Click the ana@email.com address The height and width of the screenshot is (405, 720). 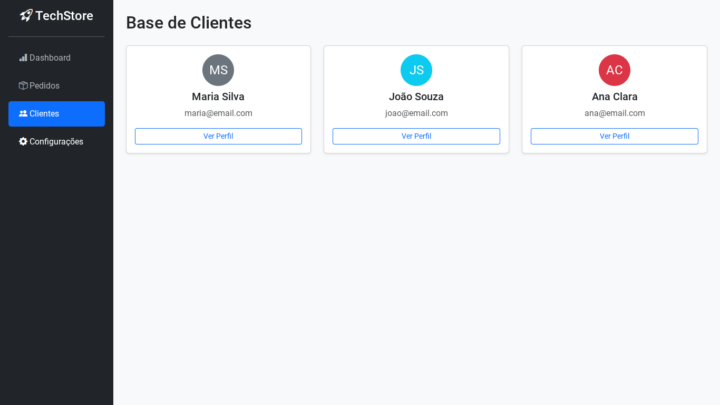click(614, 113)
